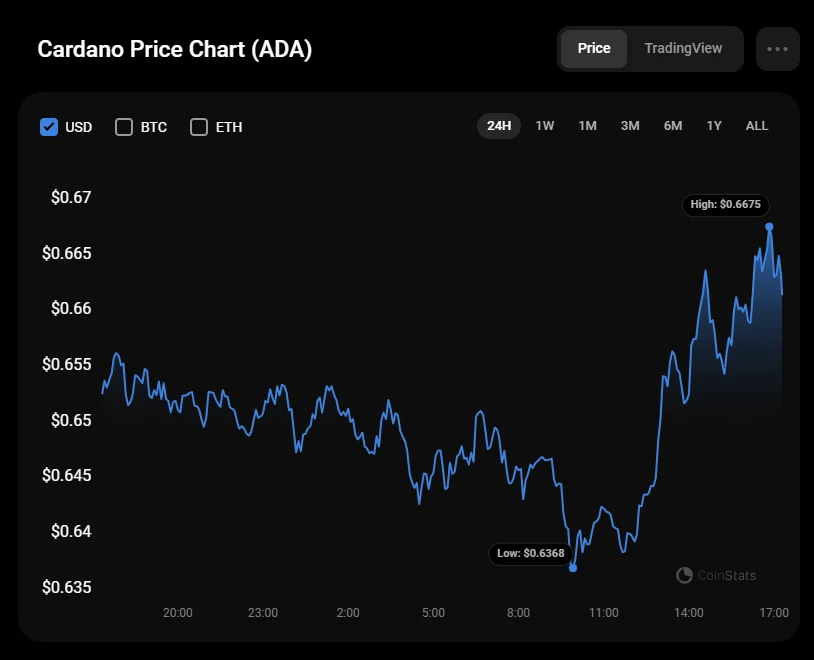814x660 pixels.
Task: Open the three-dot more options menu
Action: pos(777,49)
